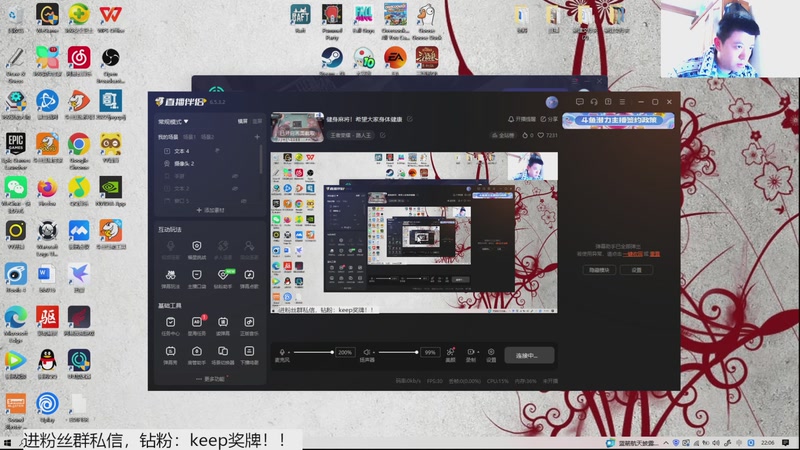Open the beauty filter icon near record
The width and height of the screenshot is (800, 450).
(451, 355)
